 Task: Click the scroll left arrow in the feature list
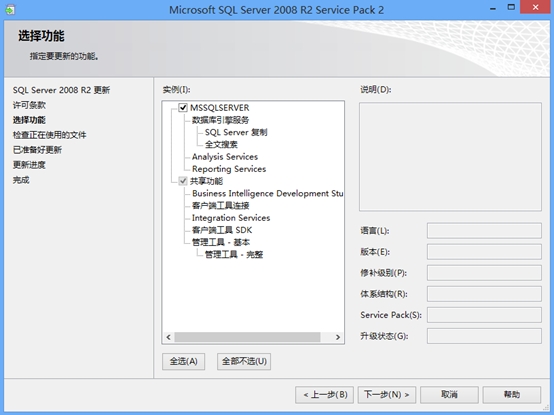pyautogui.click(x=169, y=337)
